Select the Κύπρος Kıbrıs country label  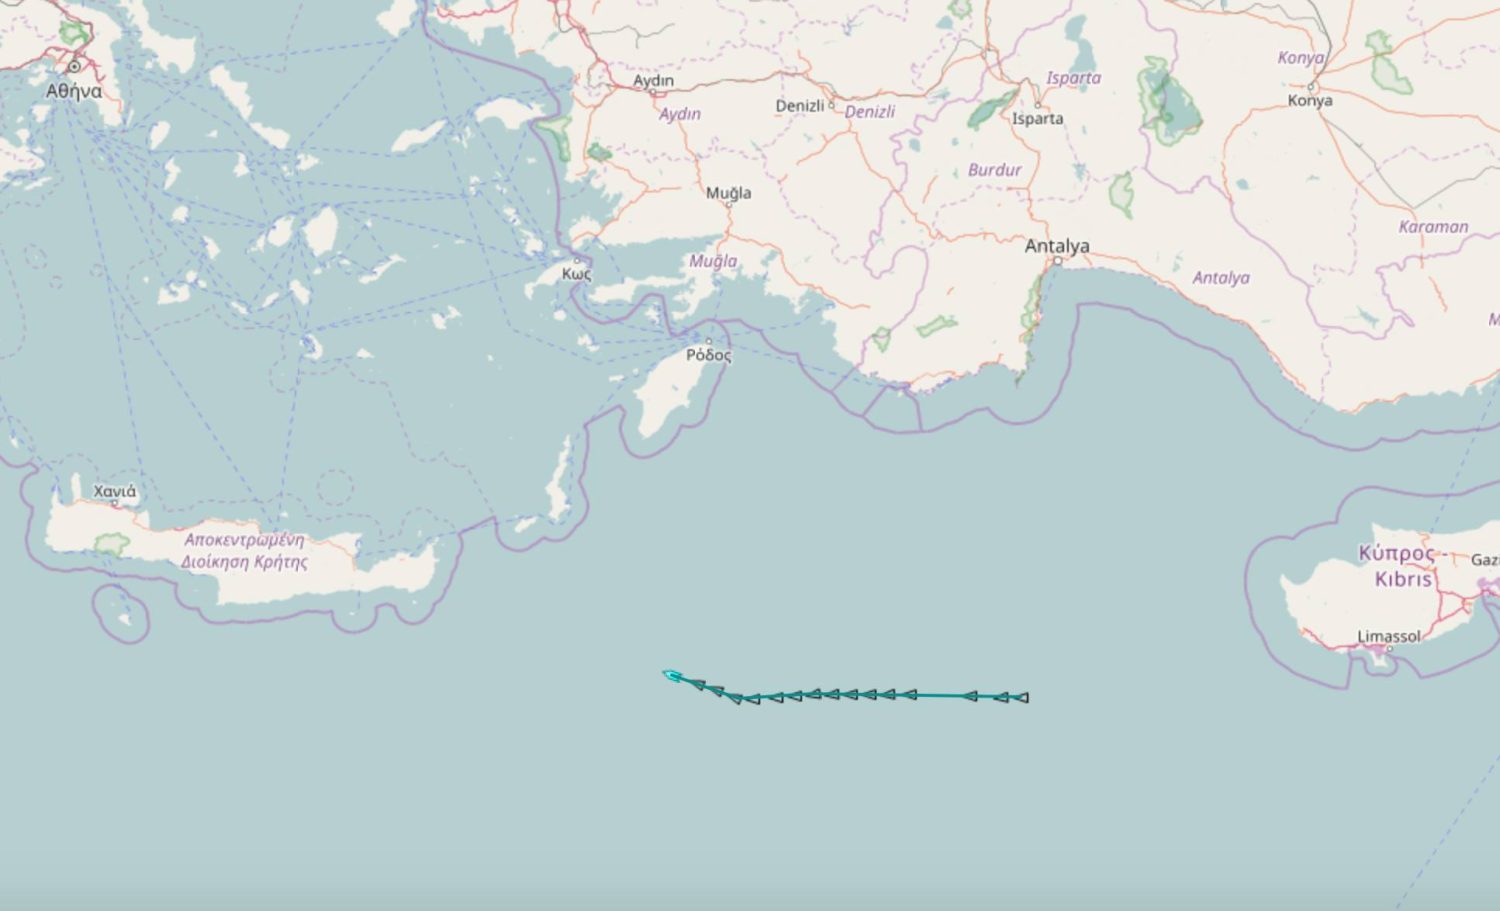(1397, 566)
